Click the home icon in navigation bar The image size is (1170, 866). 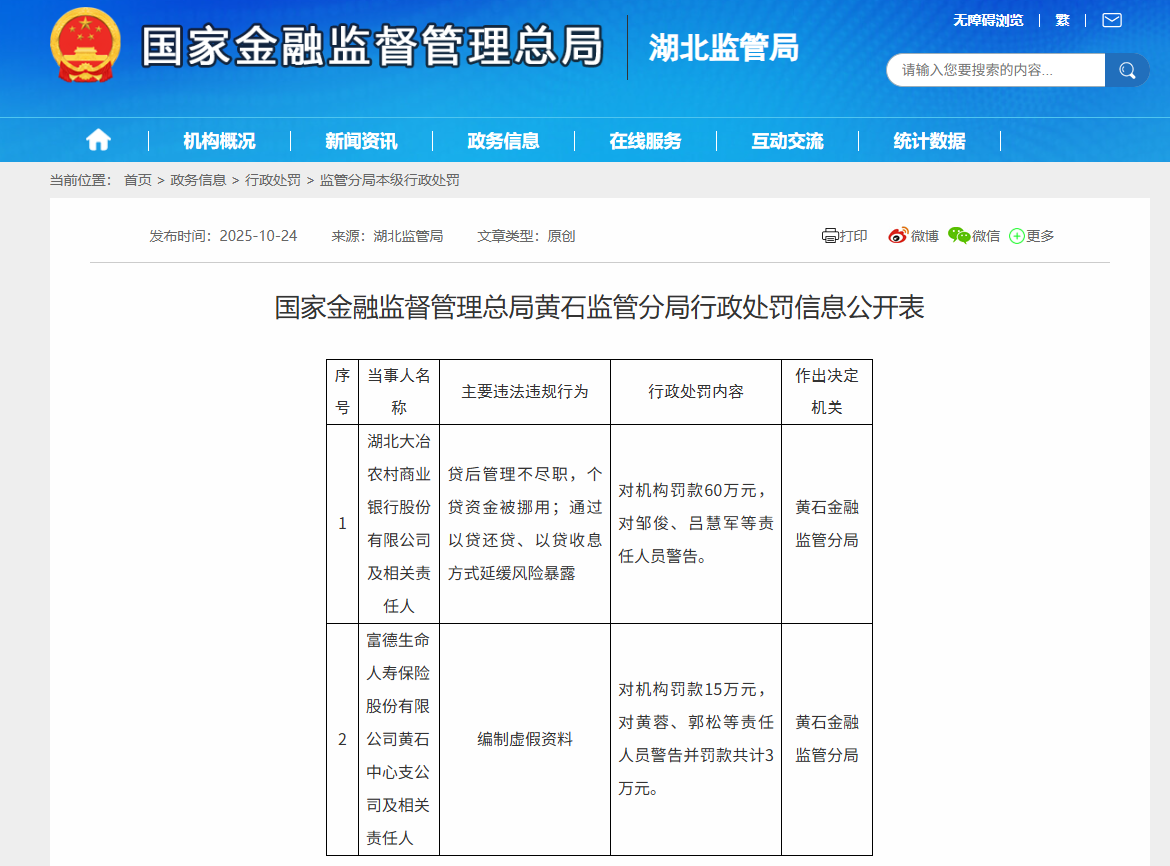(97, 140)
